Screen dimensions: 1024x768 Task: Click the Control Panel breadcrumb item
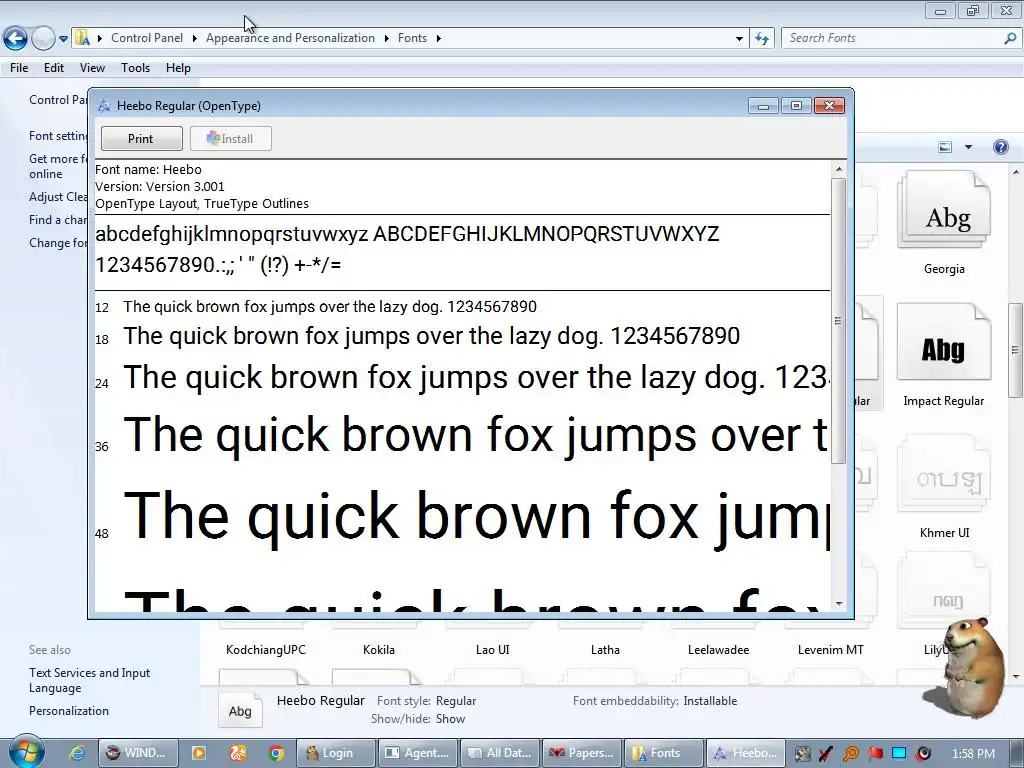(x=147, y=38)
